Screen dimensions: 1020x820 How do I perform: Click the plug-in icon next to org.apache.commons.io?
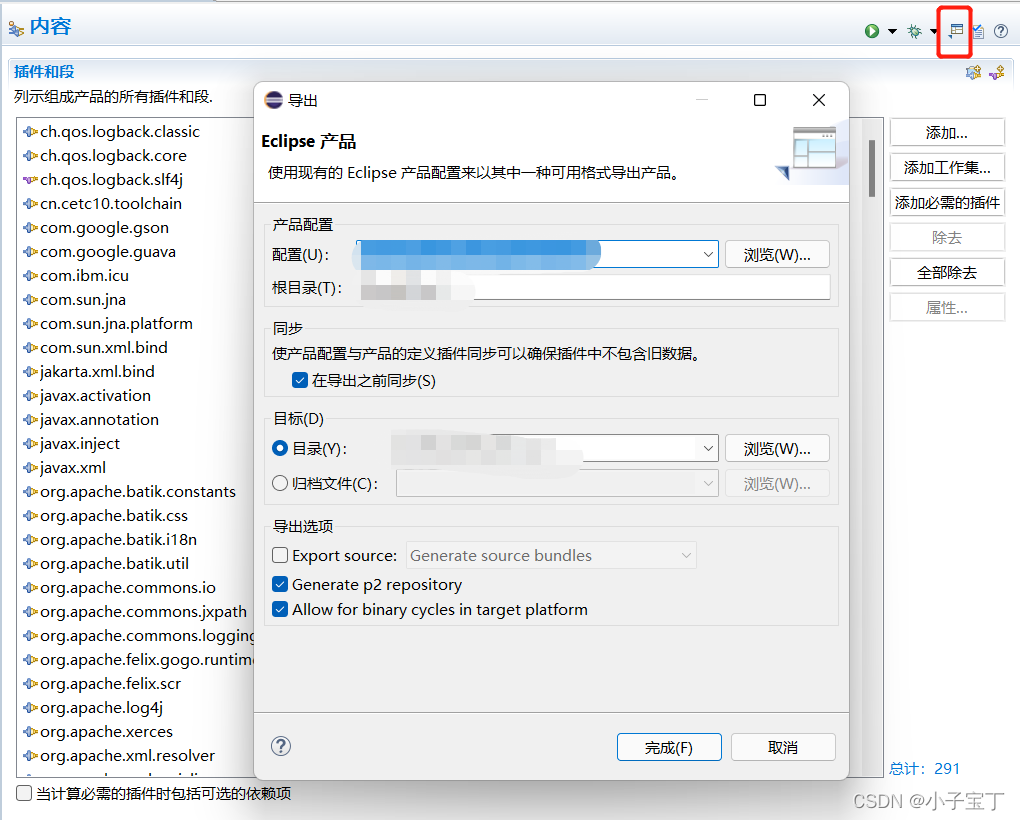click(x=31, y=588)
